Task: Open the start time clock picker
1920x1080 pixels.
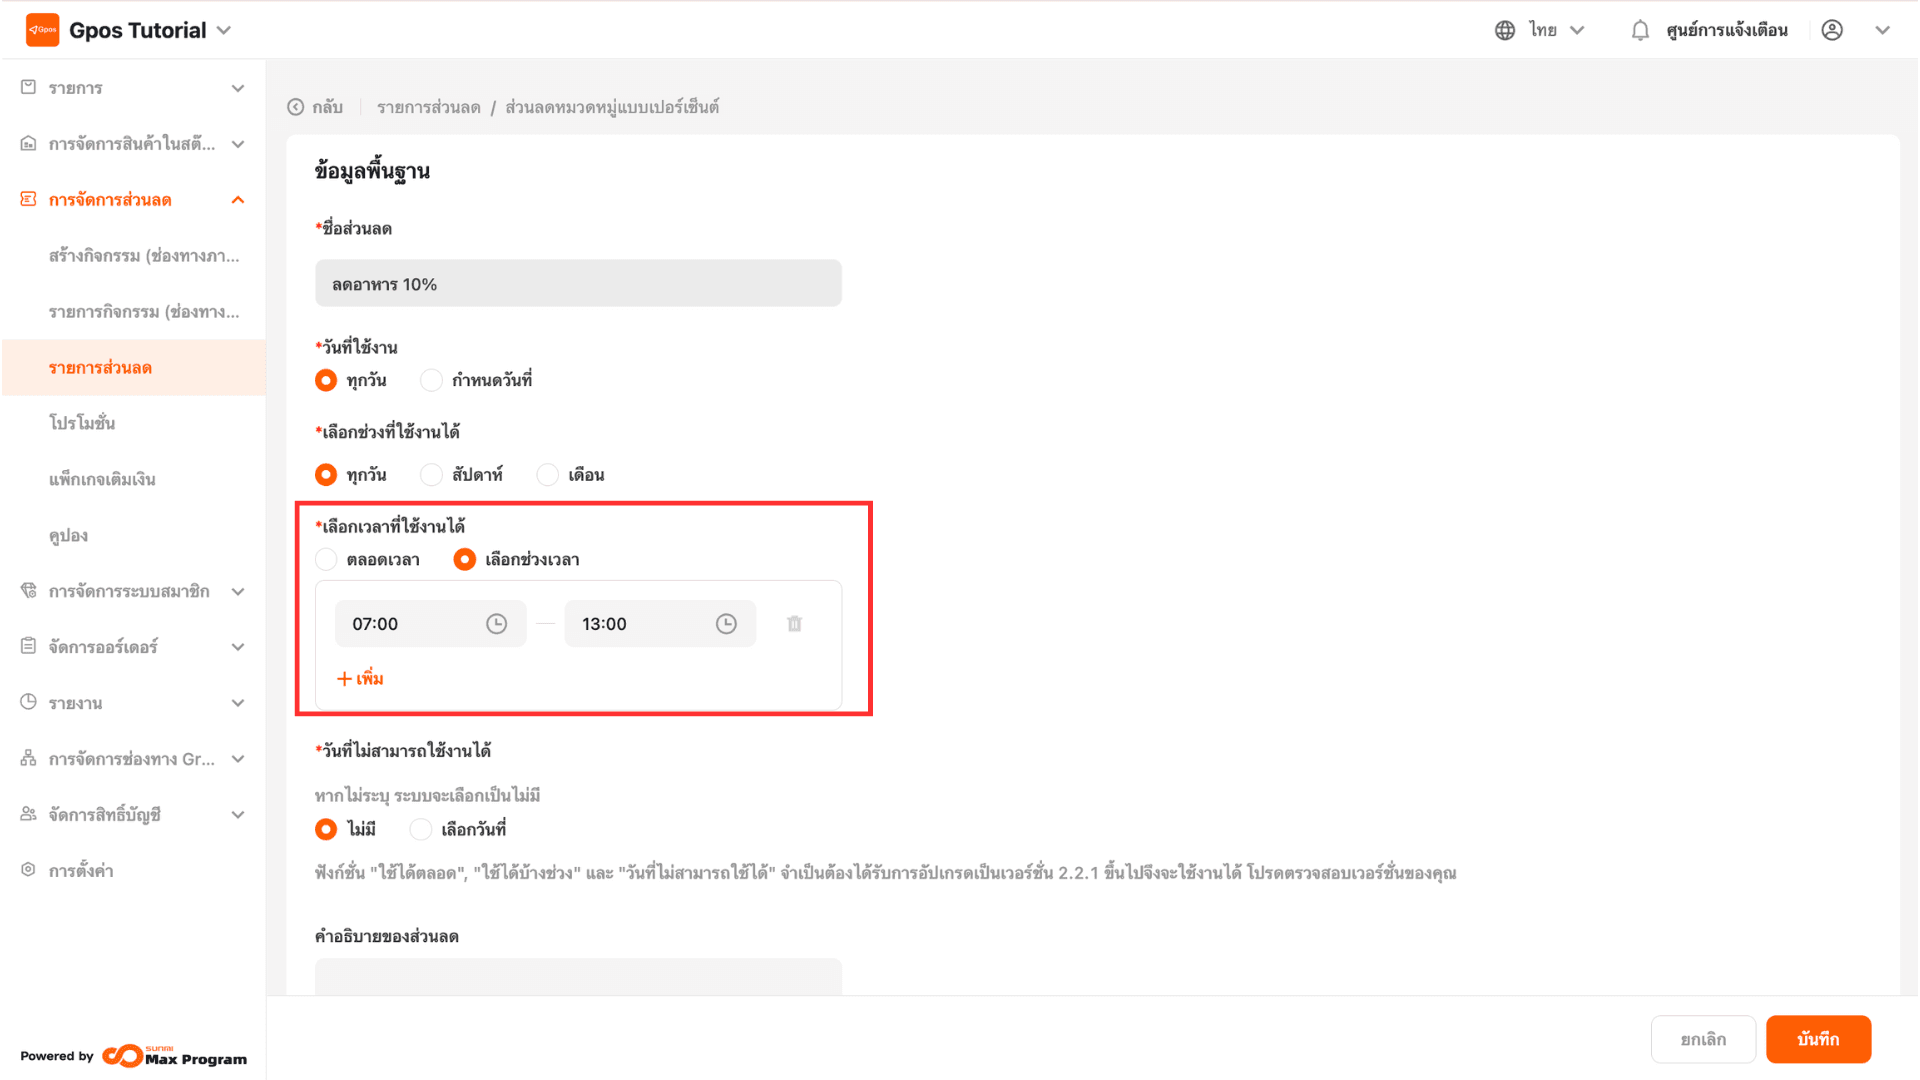Action: [496, 624]
